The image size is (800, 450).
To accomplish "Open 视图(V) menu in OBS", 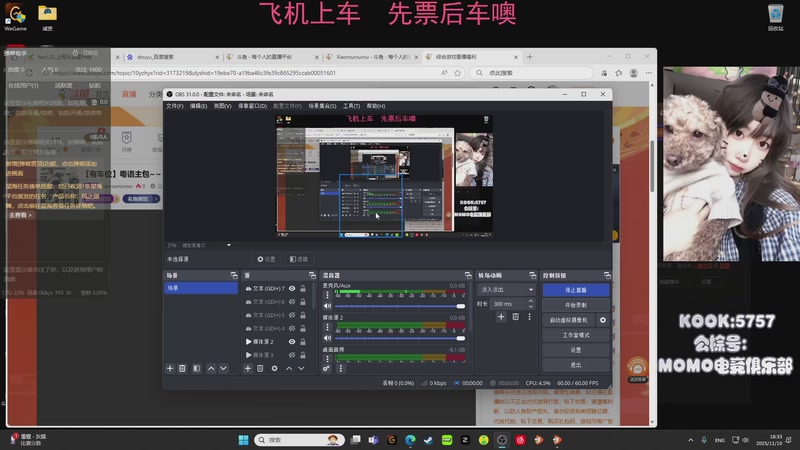I will click(x=222, y=106).
